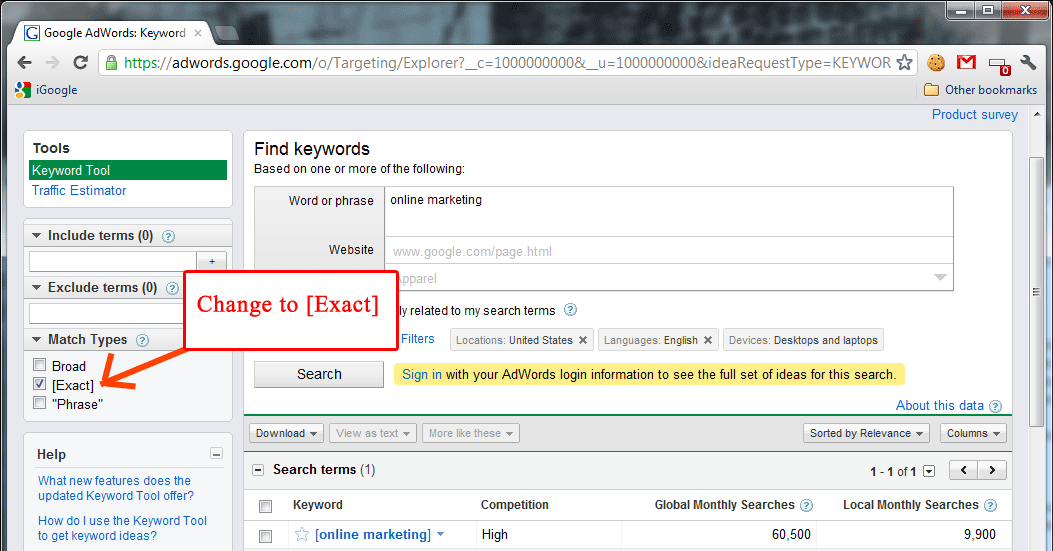Open 'What new features' help link

[116, 489]
